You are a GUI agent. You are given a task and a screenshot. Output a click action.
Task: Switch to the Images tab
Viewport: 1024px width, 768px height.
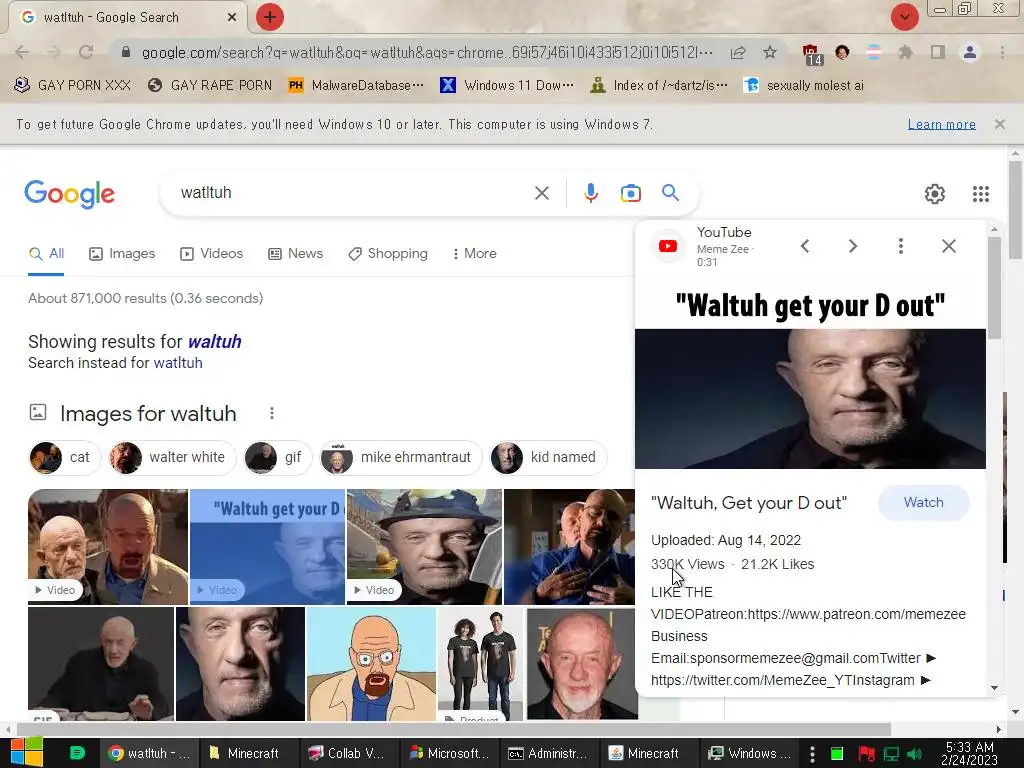click(x=122, y=253)
